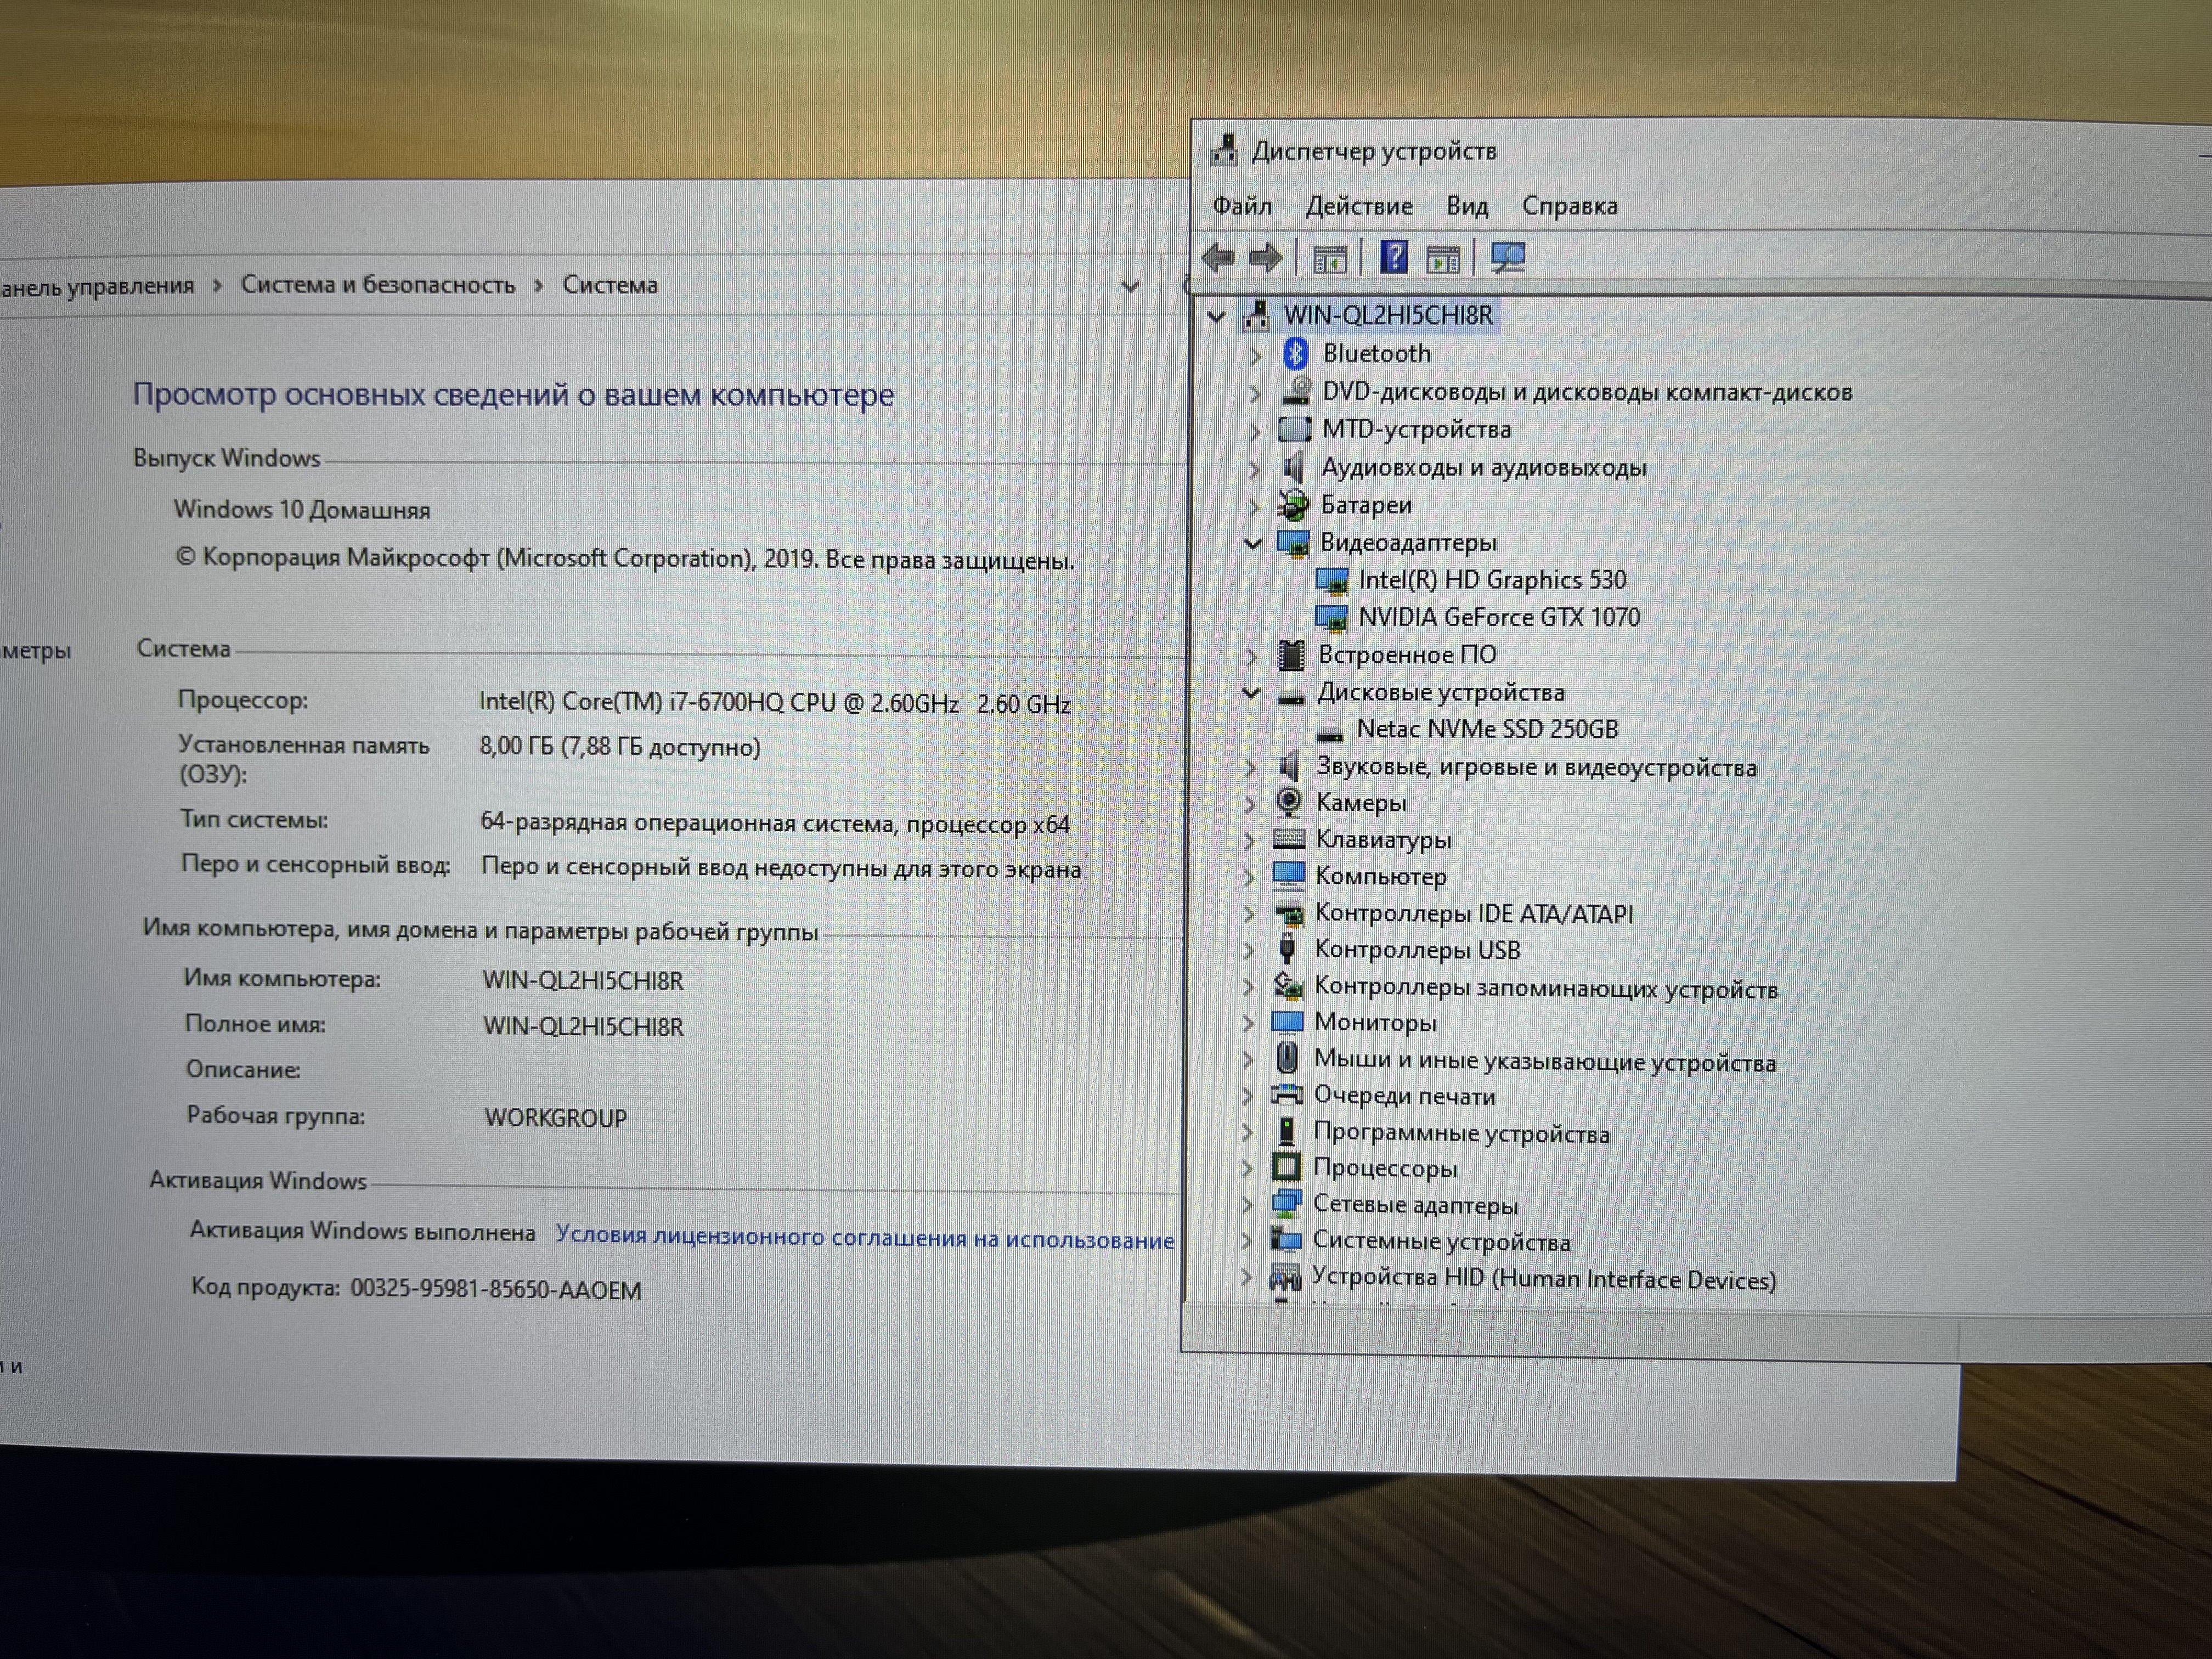
Task: Open the Справка menu
Action: click(1569, 206)
